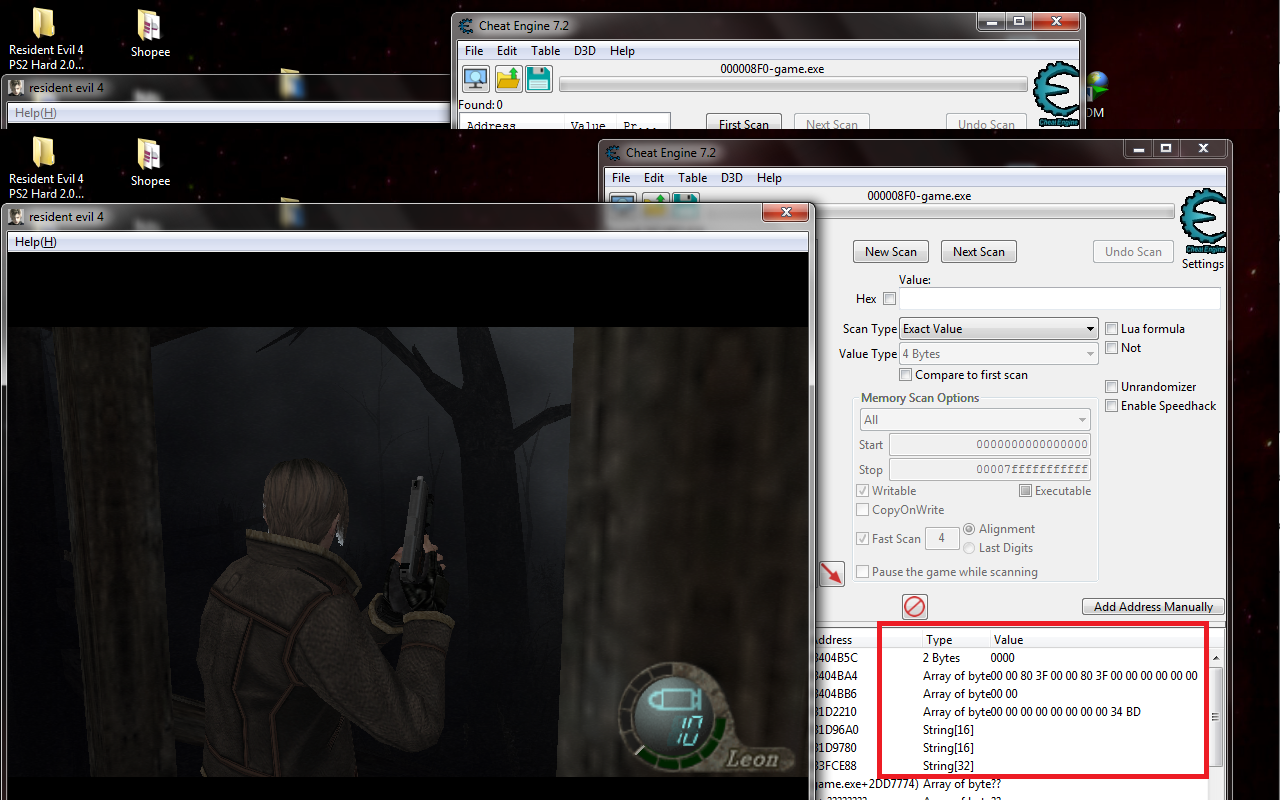Select the Alignment radio button

[969, 529]
